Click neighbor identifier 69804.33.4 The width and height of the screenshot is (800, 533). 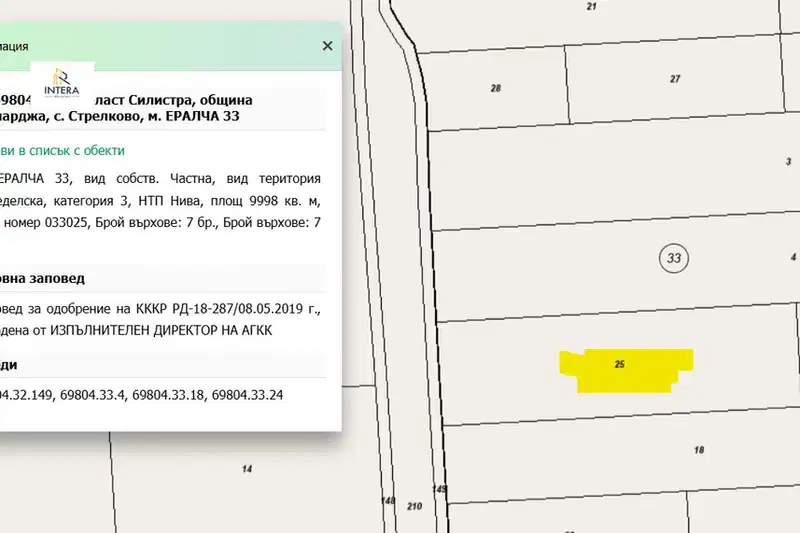tap(92, 395)
